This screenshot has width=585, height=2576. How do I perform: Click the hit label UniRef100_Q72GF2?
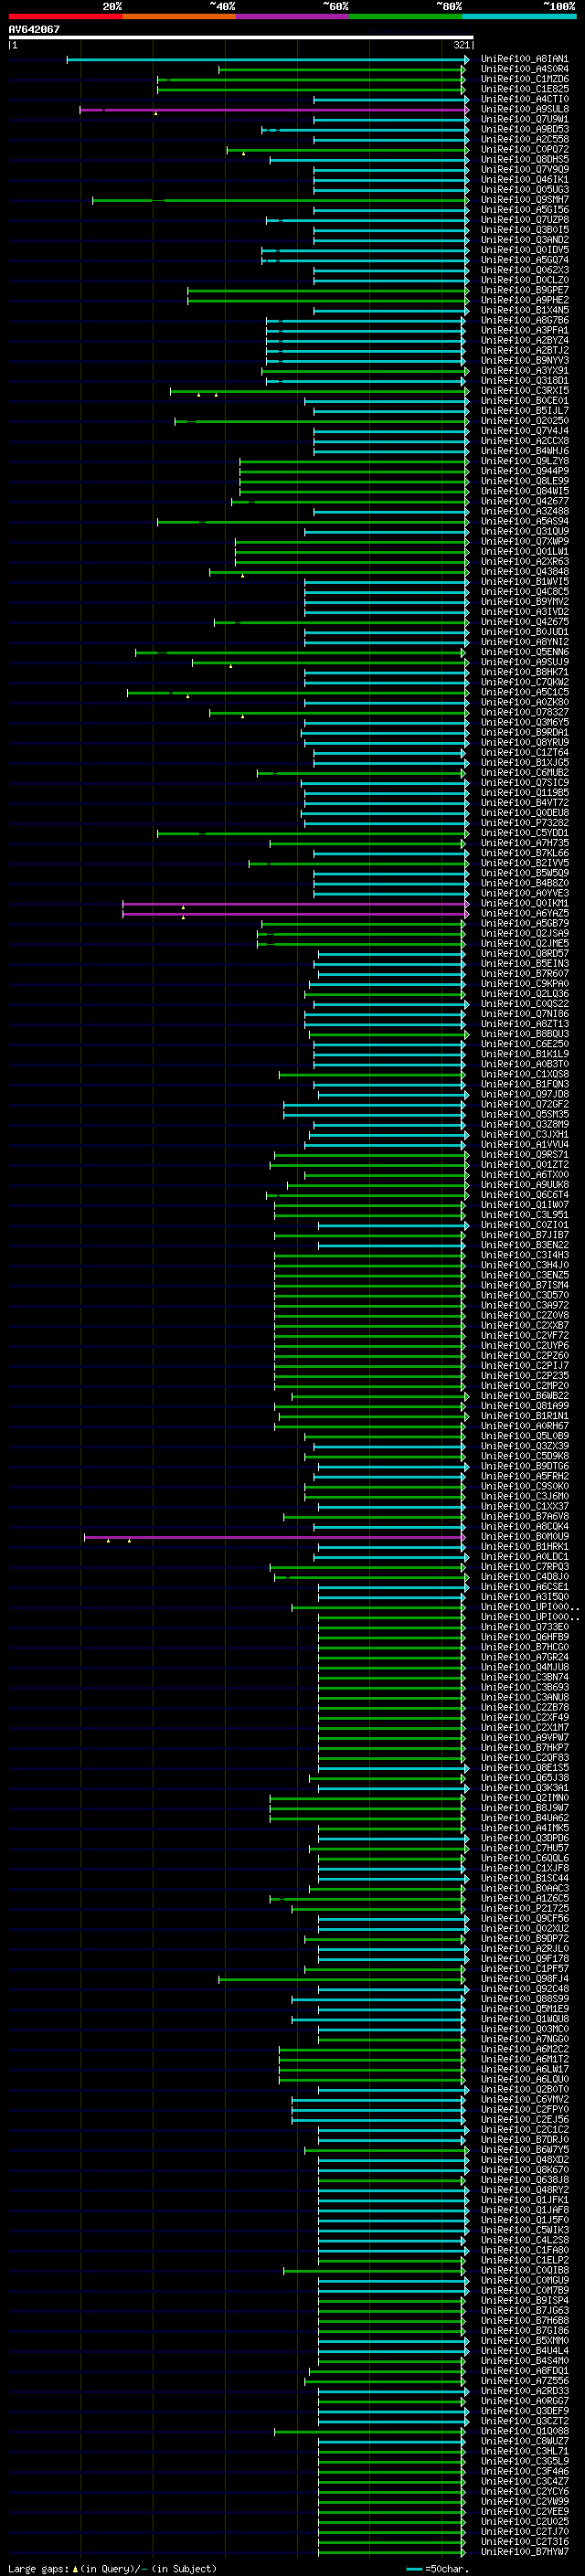point(524,1104)
